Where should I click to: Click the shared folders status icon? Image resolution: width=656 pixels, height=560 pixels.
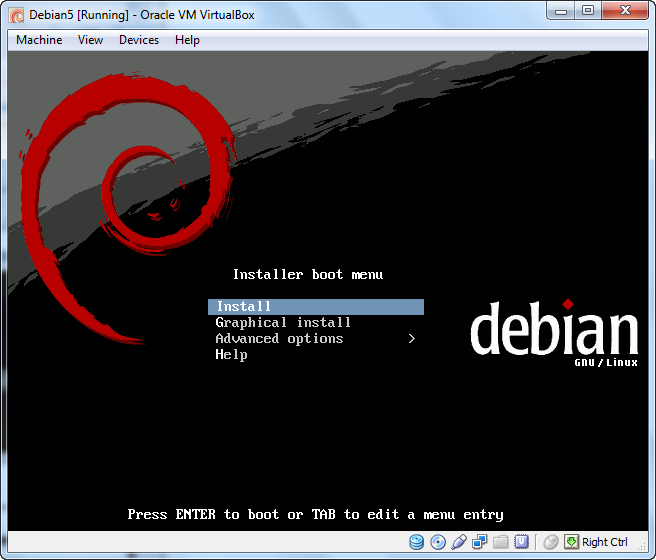tap(500, 542)
